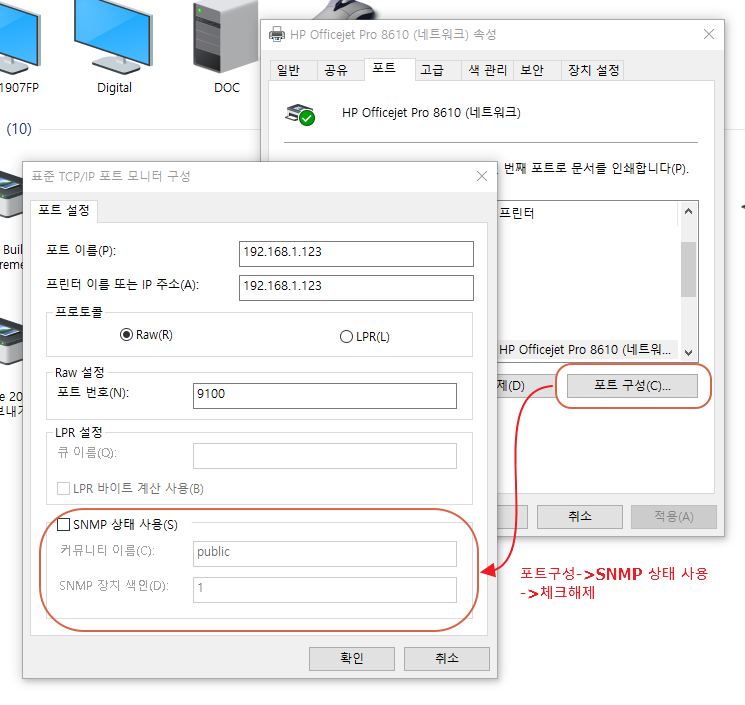Click the port list scroll down arrow
745x705 pixels.
(x=688, y=352)
